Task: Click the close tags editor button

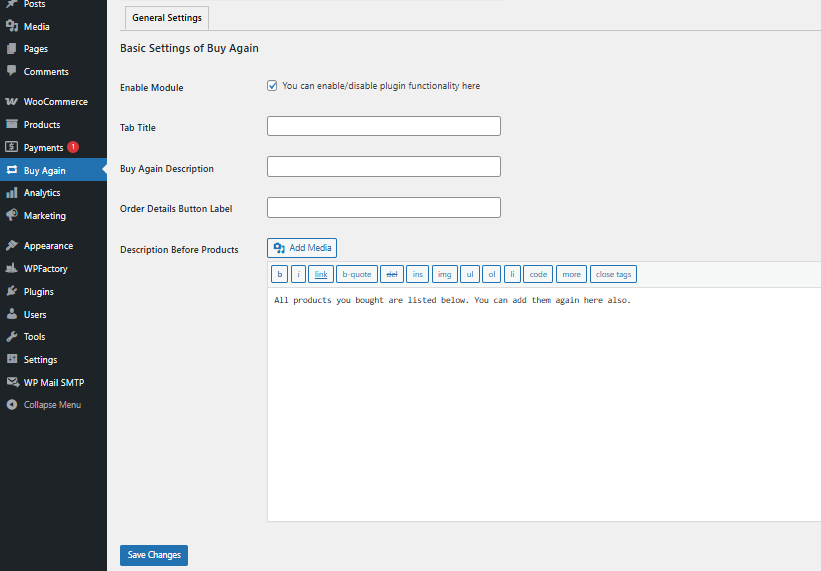Action: 613,274
